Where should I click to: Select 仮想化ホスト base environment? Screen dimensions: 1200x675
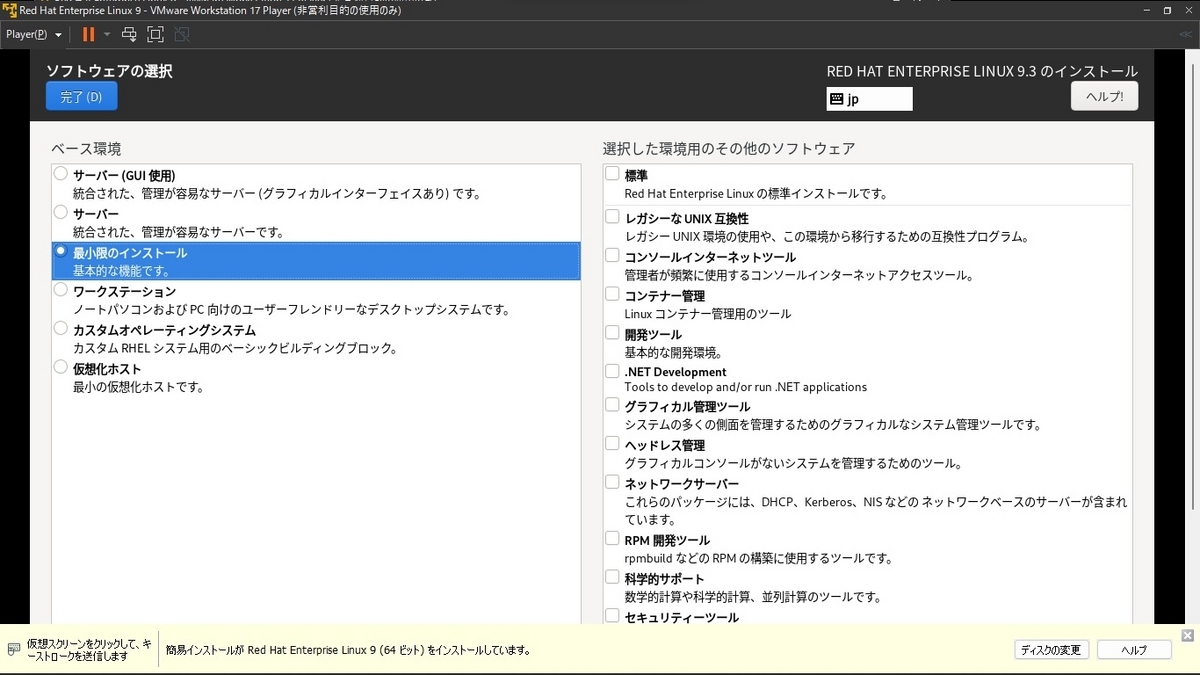61,368
